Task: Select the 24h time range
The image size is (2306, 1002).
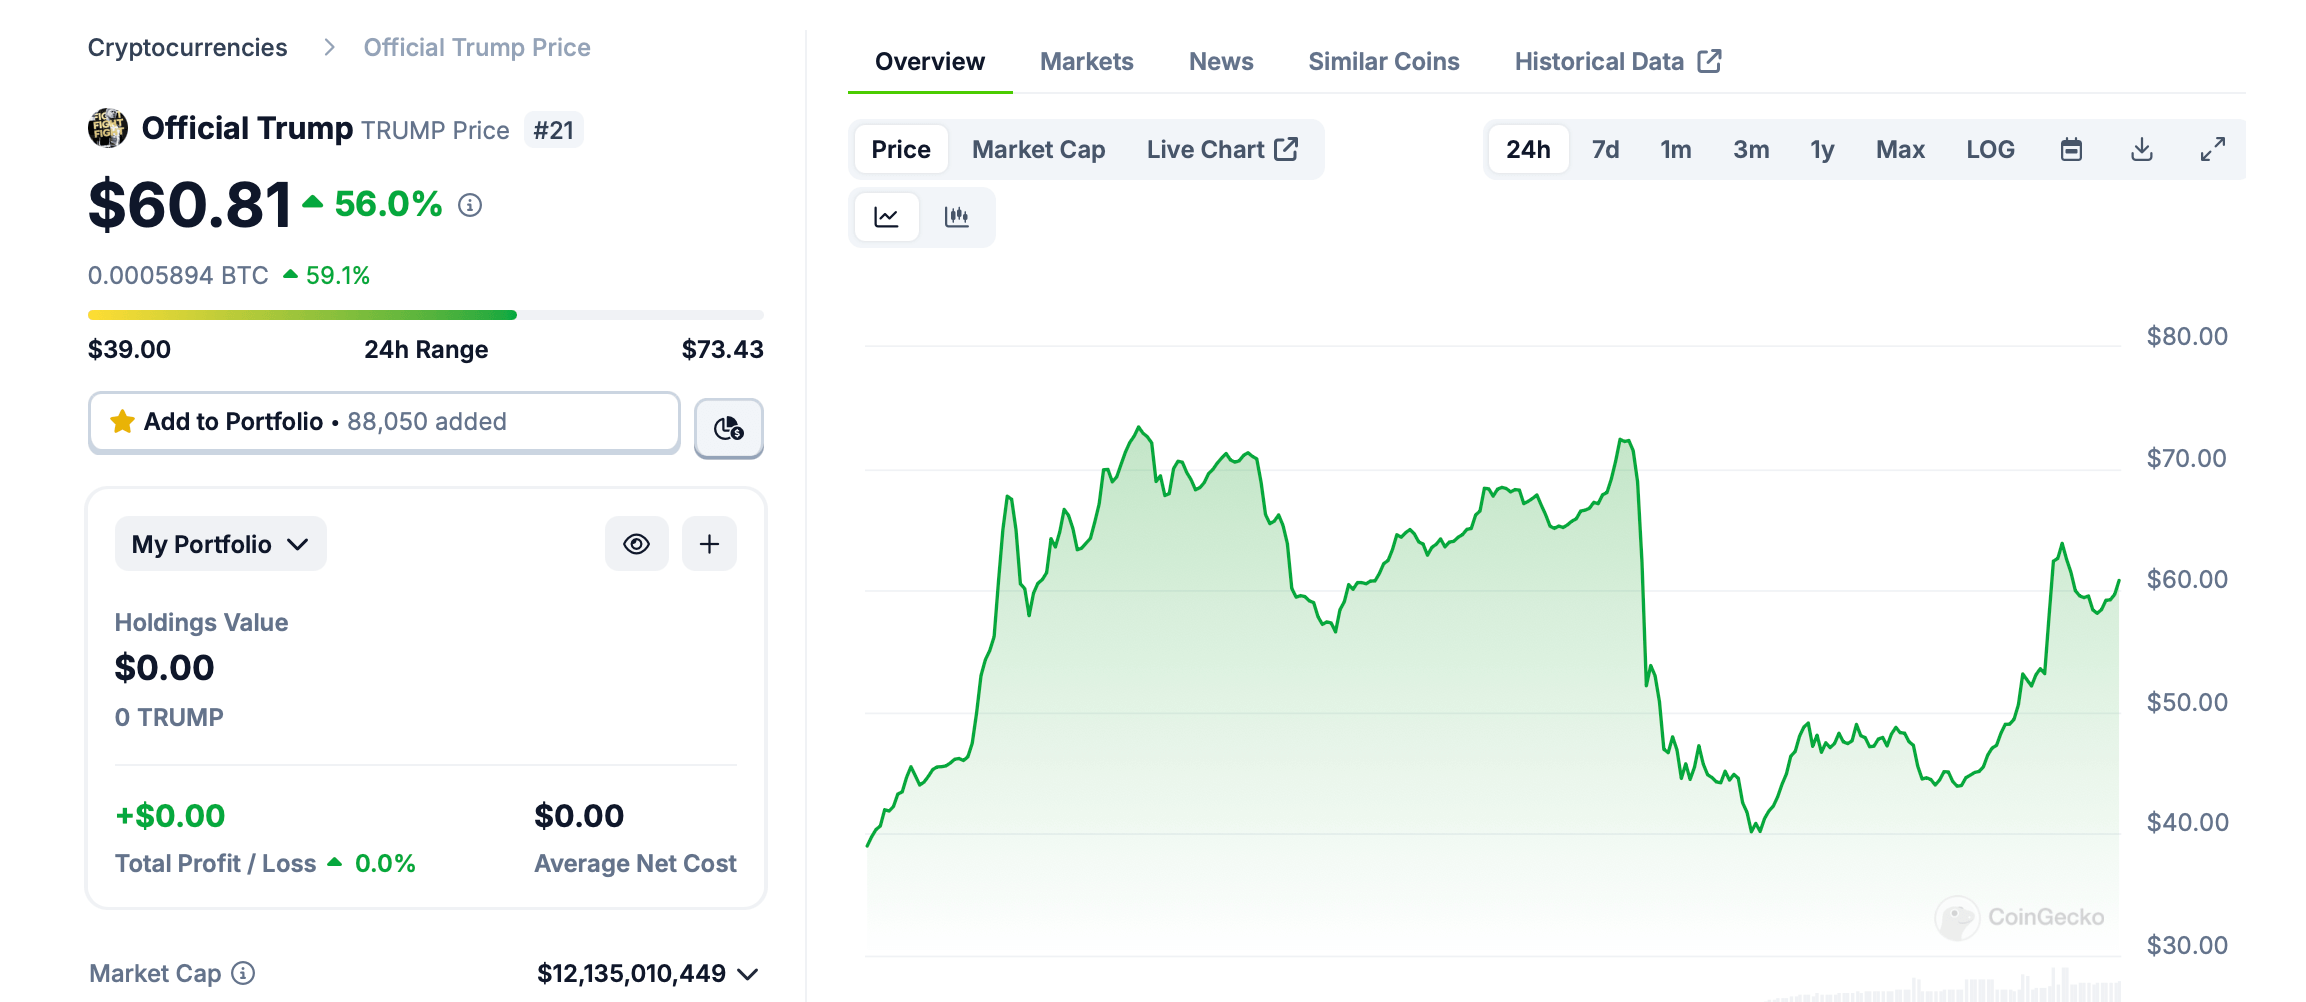Action: click(1528, 150)
